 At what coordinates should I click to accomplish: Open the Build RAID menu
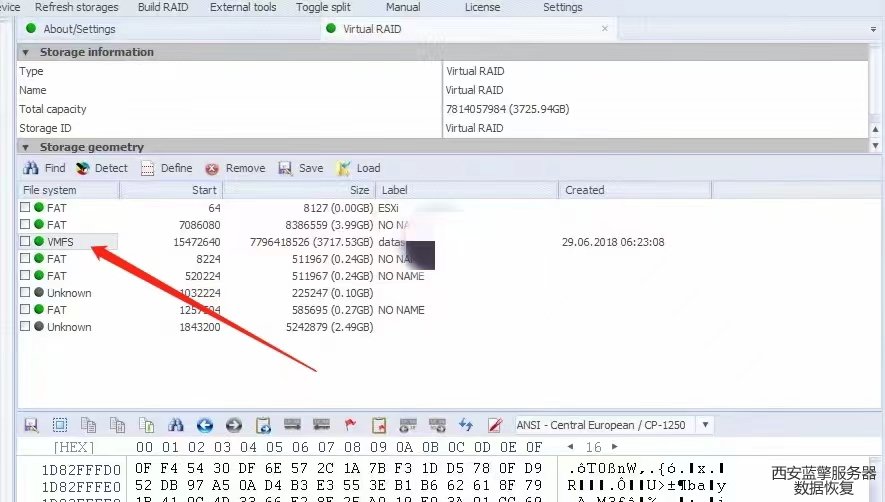163,7
